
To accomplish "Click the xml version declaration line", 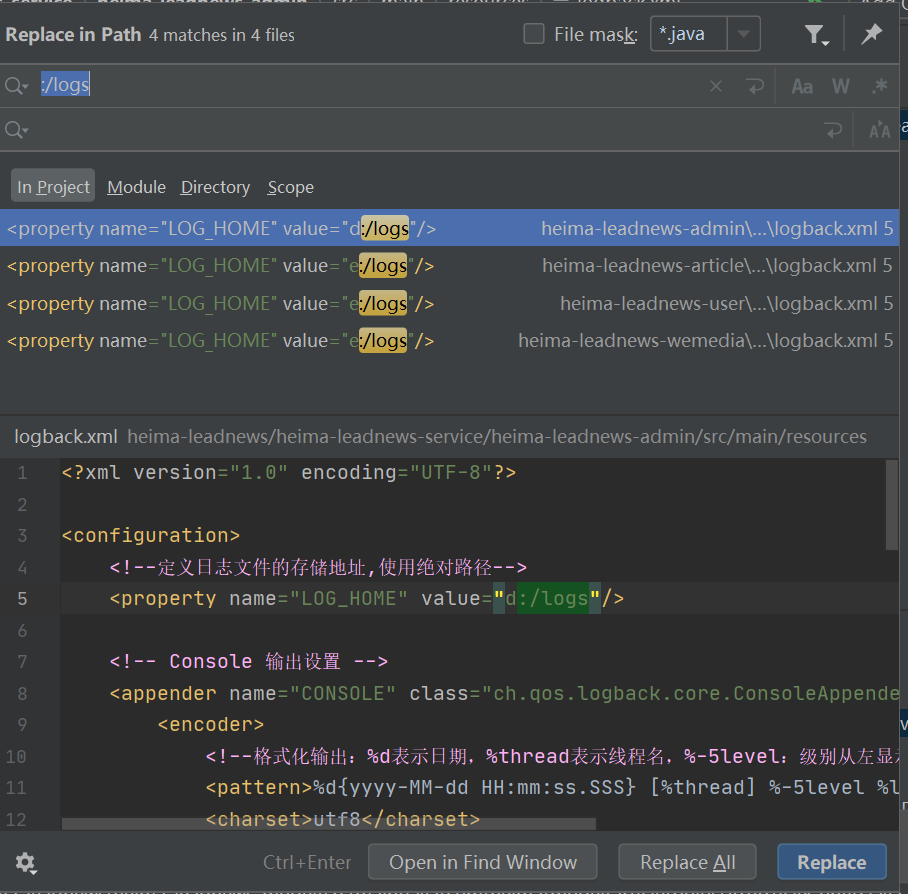I will pyautogui.click(x=288, y=472).
